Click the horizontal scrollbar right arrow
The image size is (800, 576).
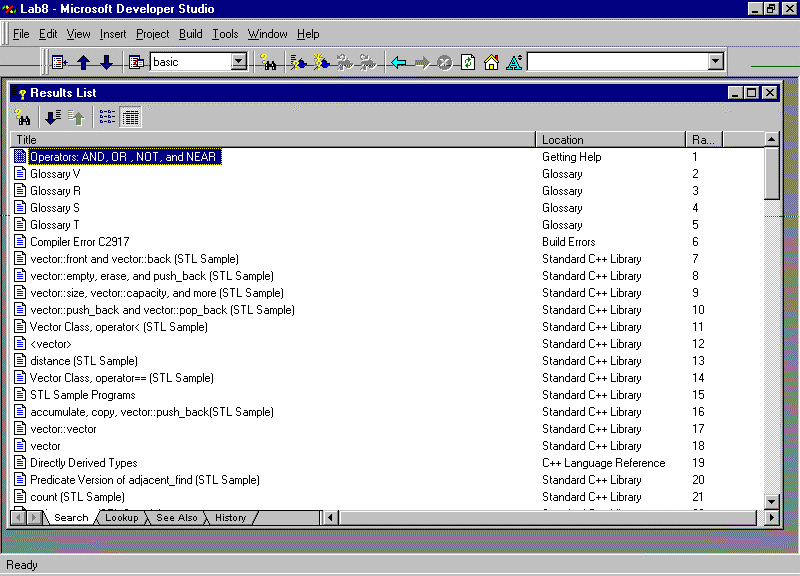tap(771, 517)
